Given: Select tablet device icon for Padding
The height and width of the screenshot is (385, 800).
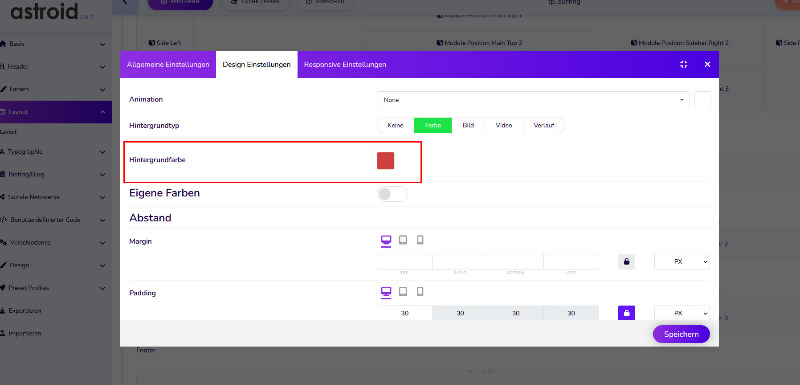Looking at the screenshot, I should tap(403, 292).
